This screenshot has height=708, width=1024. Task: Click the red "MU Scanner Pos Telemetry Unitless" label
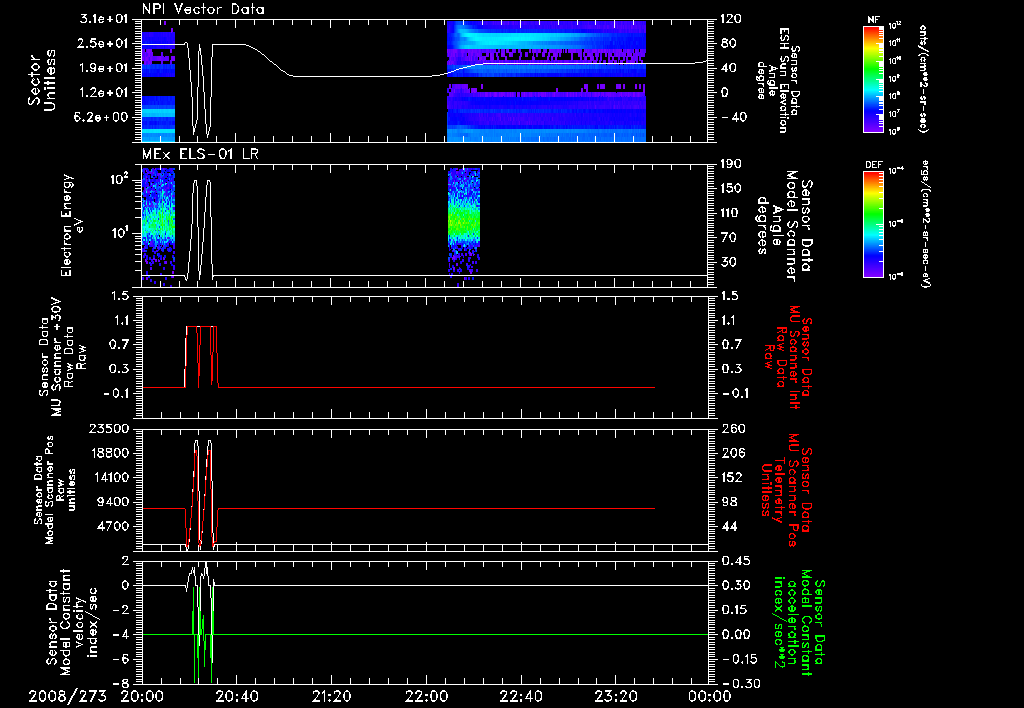(786, 490)
